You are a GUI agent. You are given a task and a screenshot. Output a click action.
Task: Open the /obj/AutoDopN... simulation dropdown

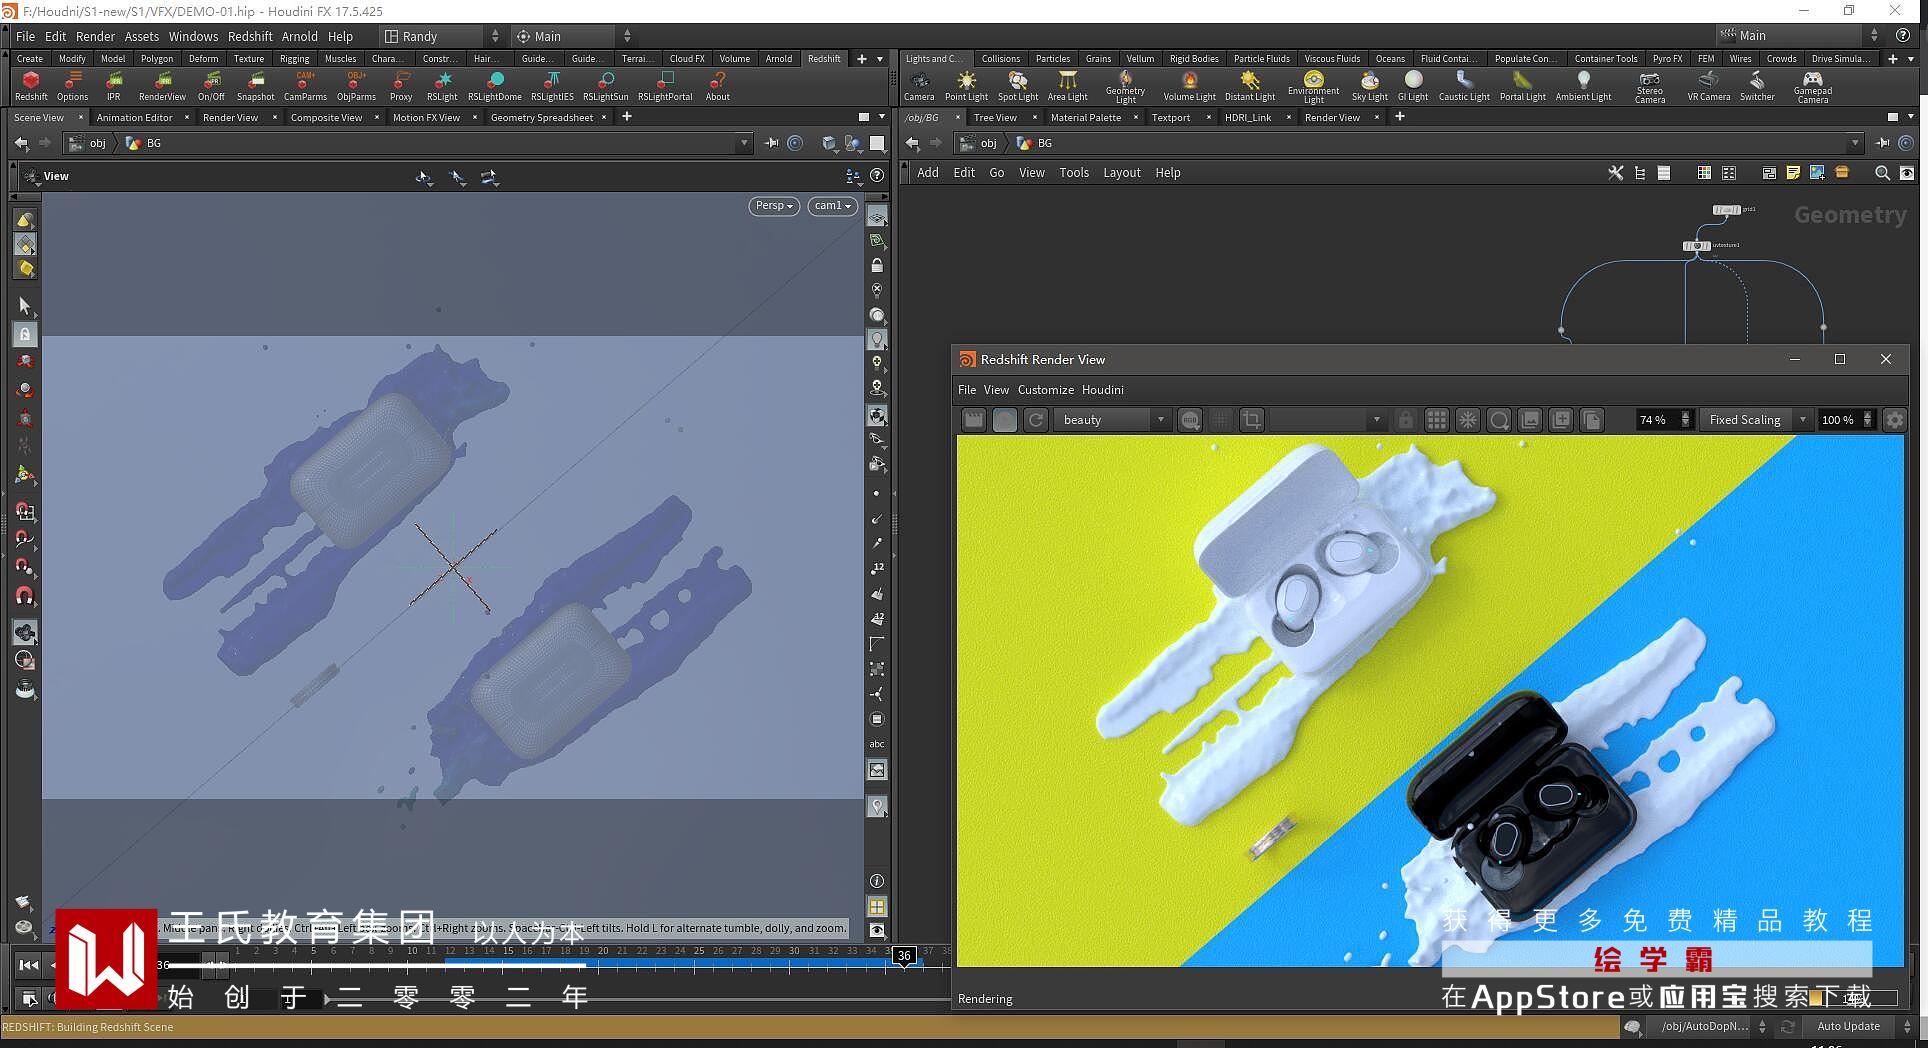[1713, 1026]
